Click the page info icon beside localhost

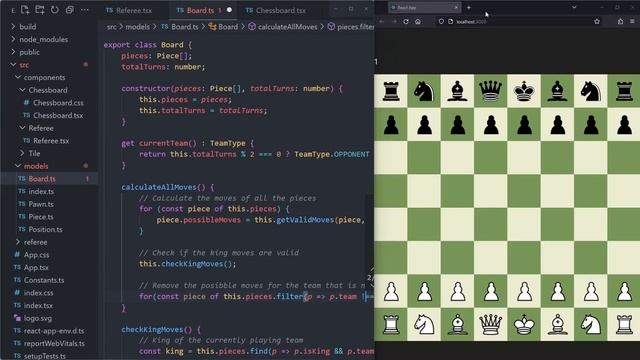[x=450, y=21]
